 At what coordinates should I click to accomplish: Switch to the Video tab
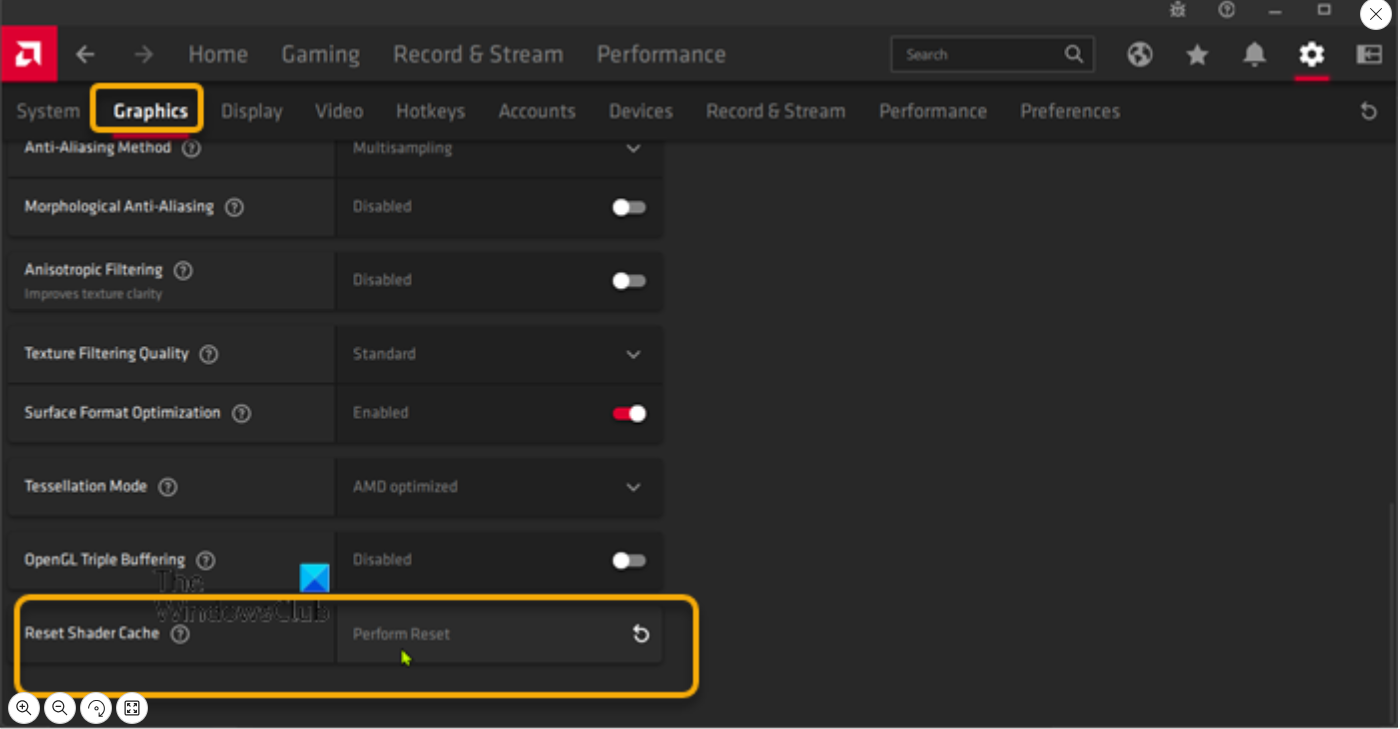pos(339,111)
